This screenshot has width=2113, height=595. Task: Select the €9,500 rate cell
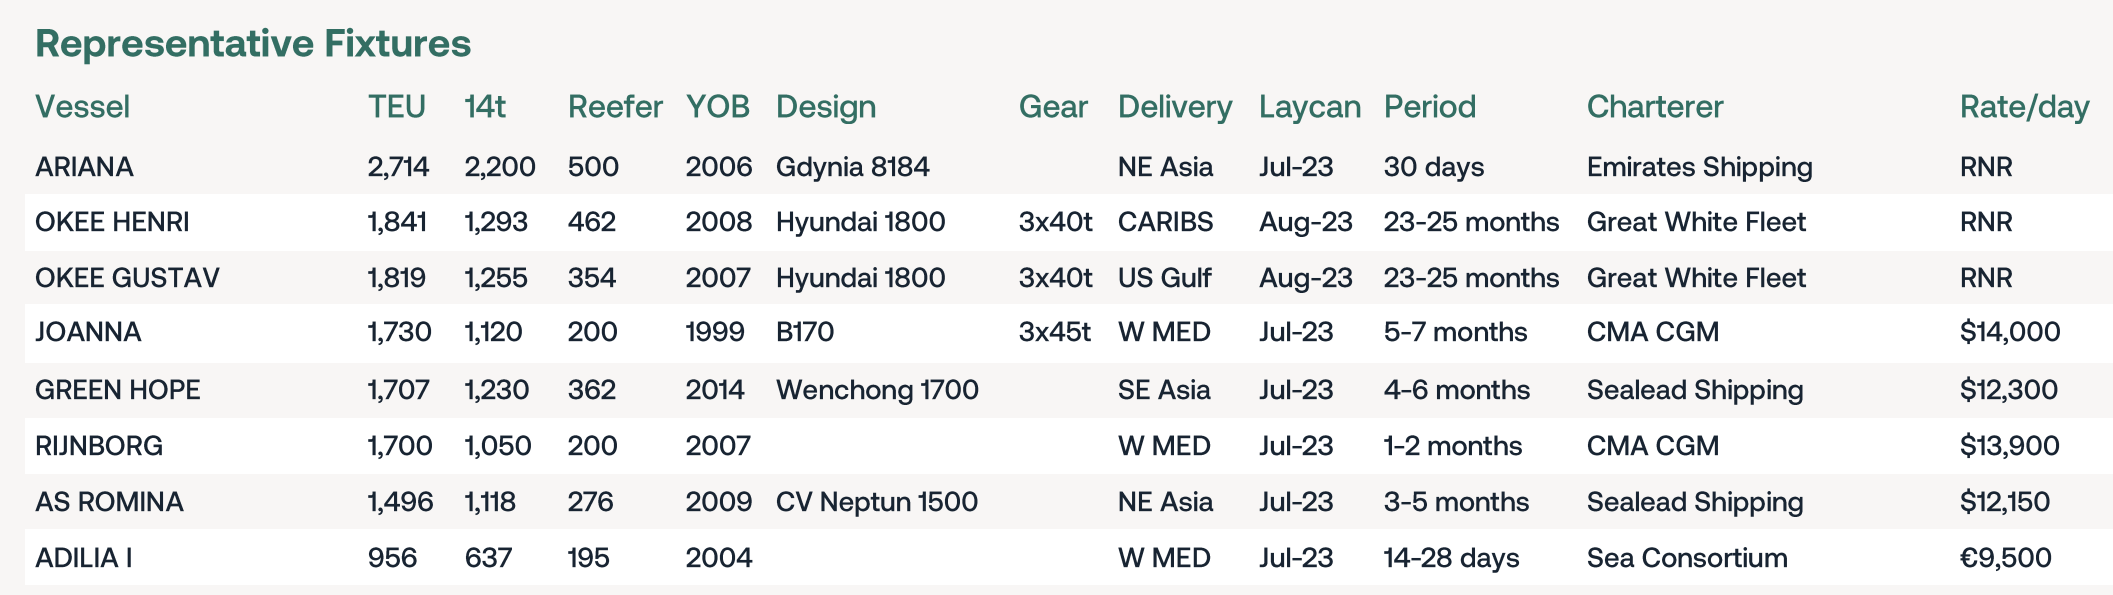click(x=2006, y=558)
